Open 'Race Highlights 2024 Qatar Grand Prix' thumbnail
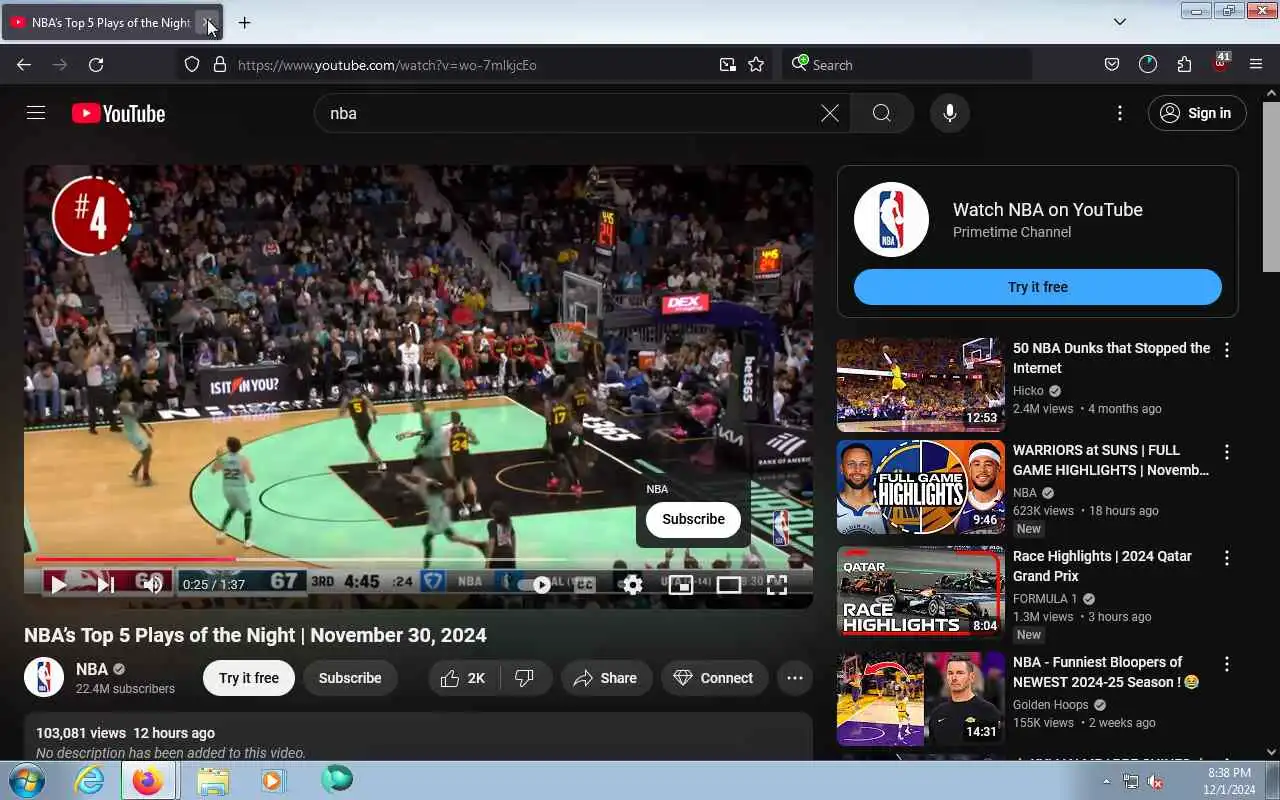 point(920,593)
